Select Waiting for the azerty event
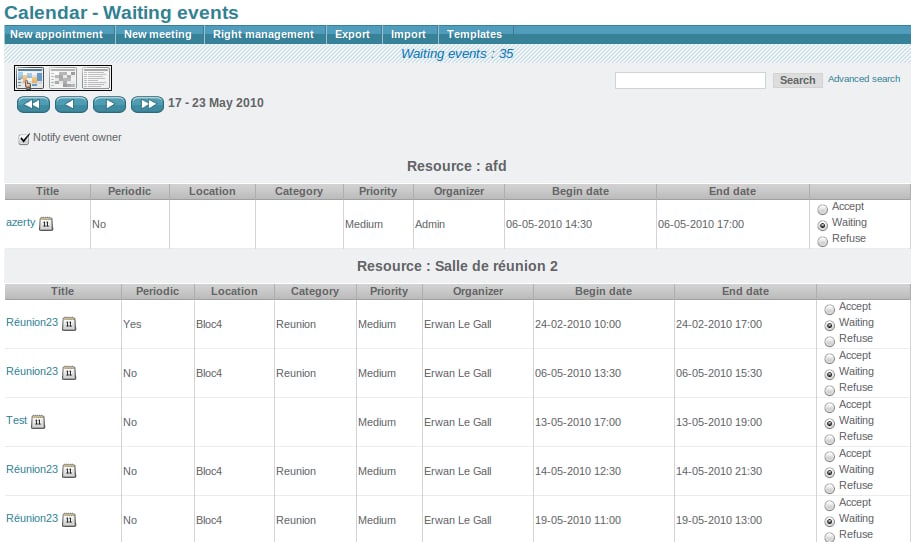The height and width of the screenshot is (542, 911). tap(822, 225)
